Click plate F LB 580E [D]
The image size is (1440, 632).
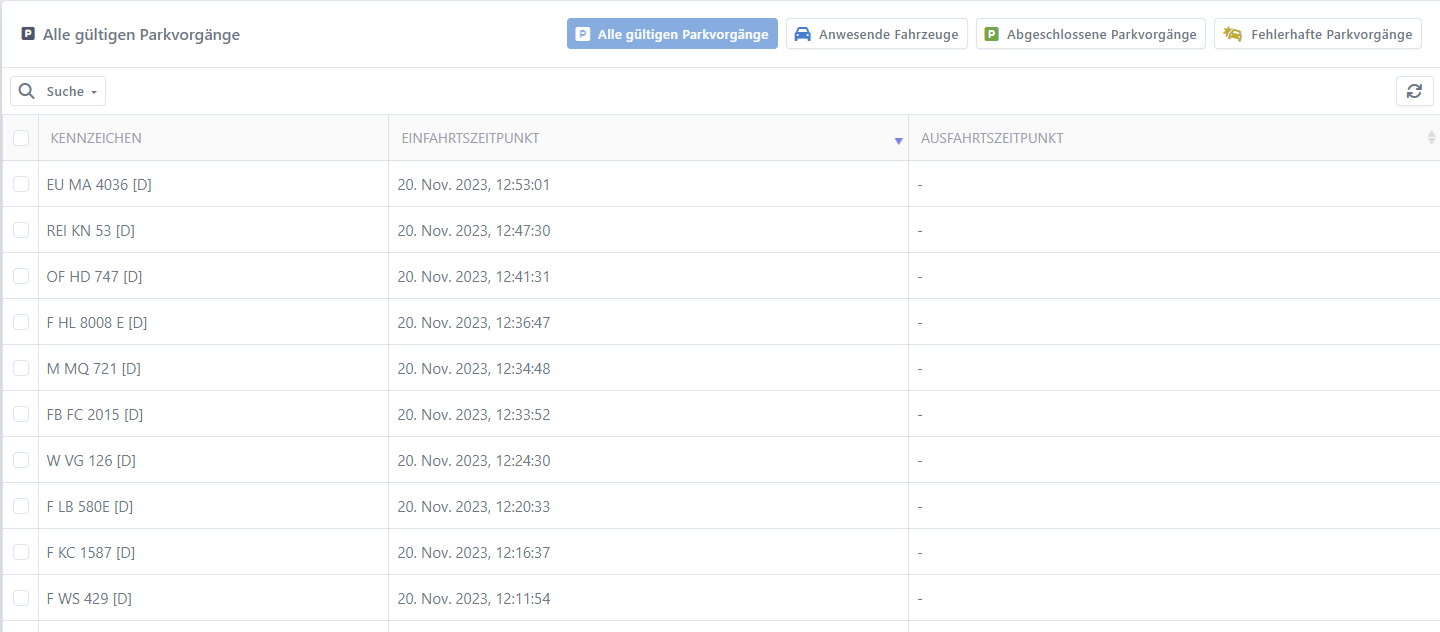coord(90,506)
